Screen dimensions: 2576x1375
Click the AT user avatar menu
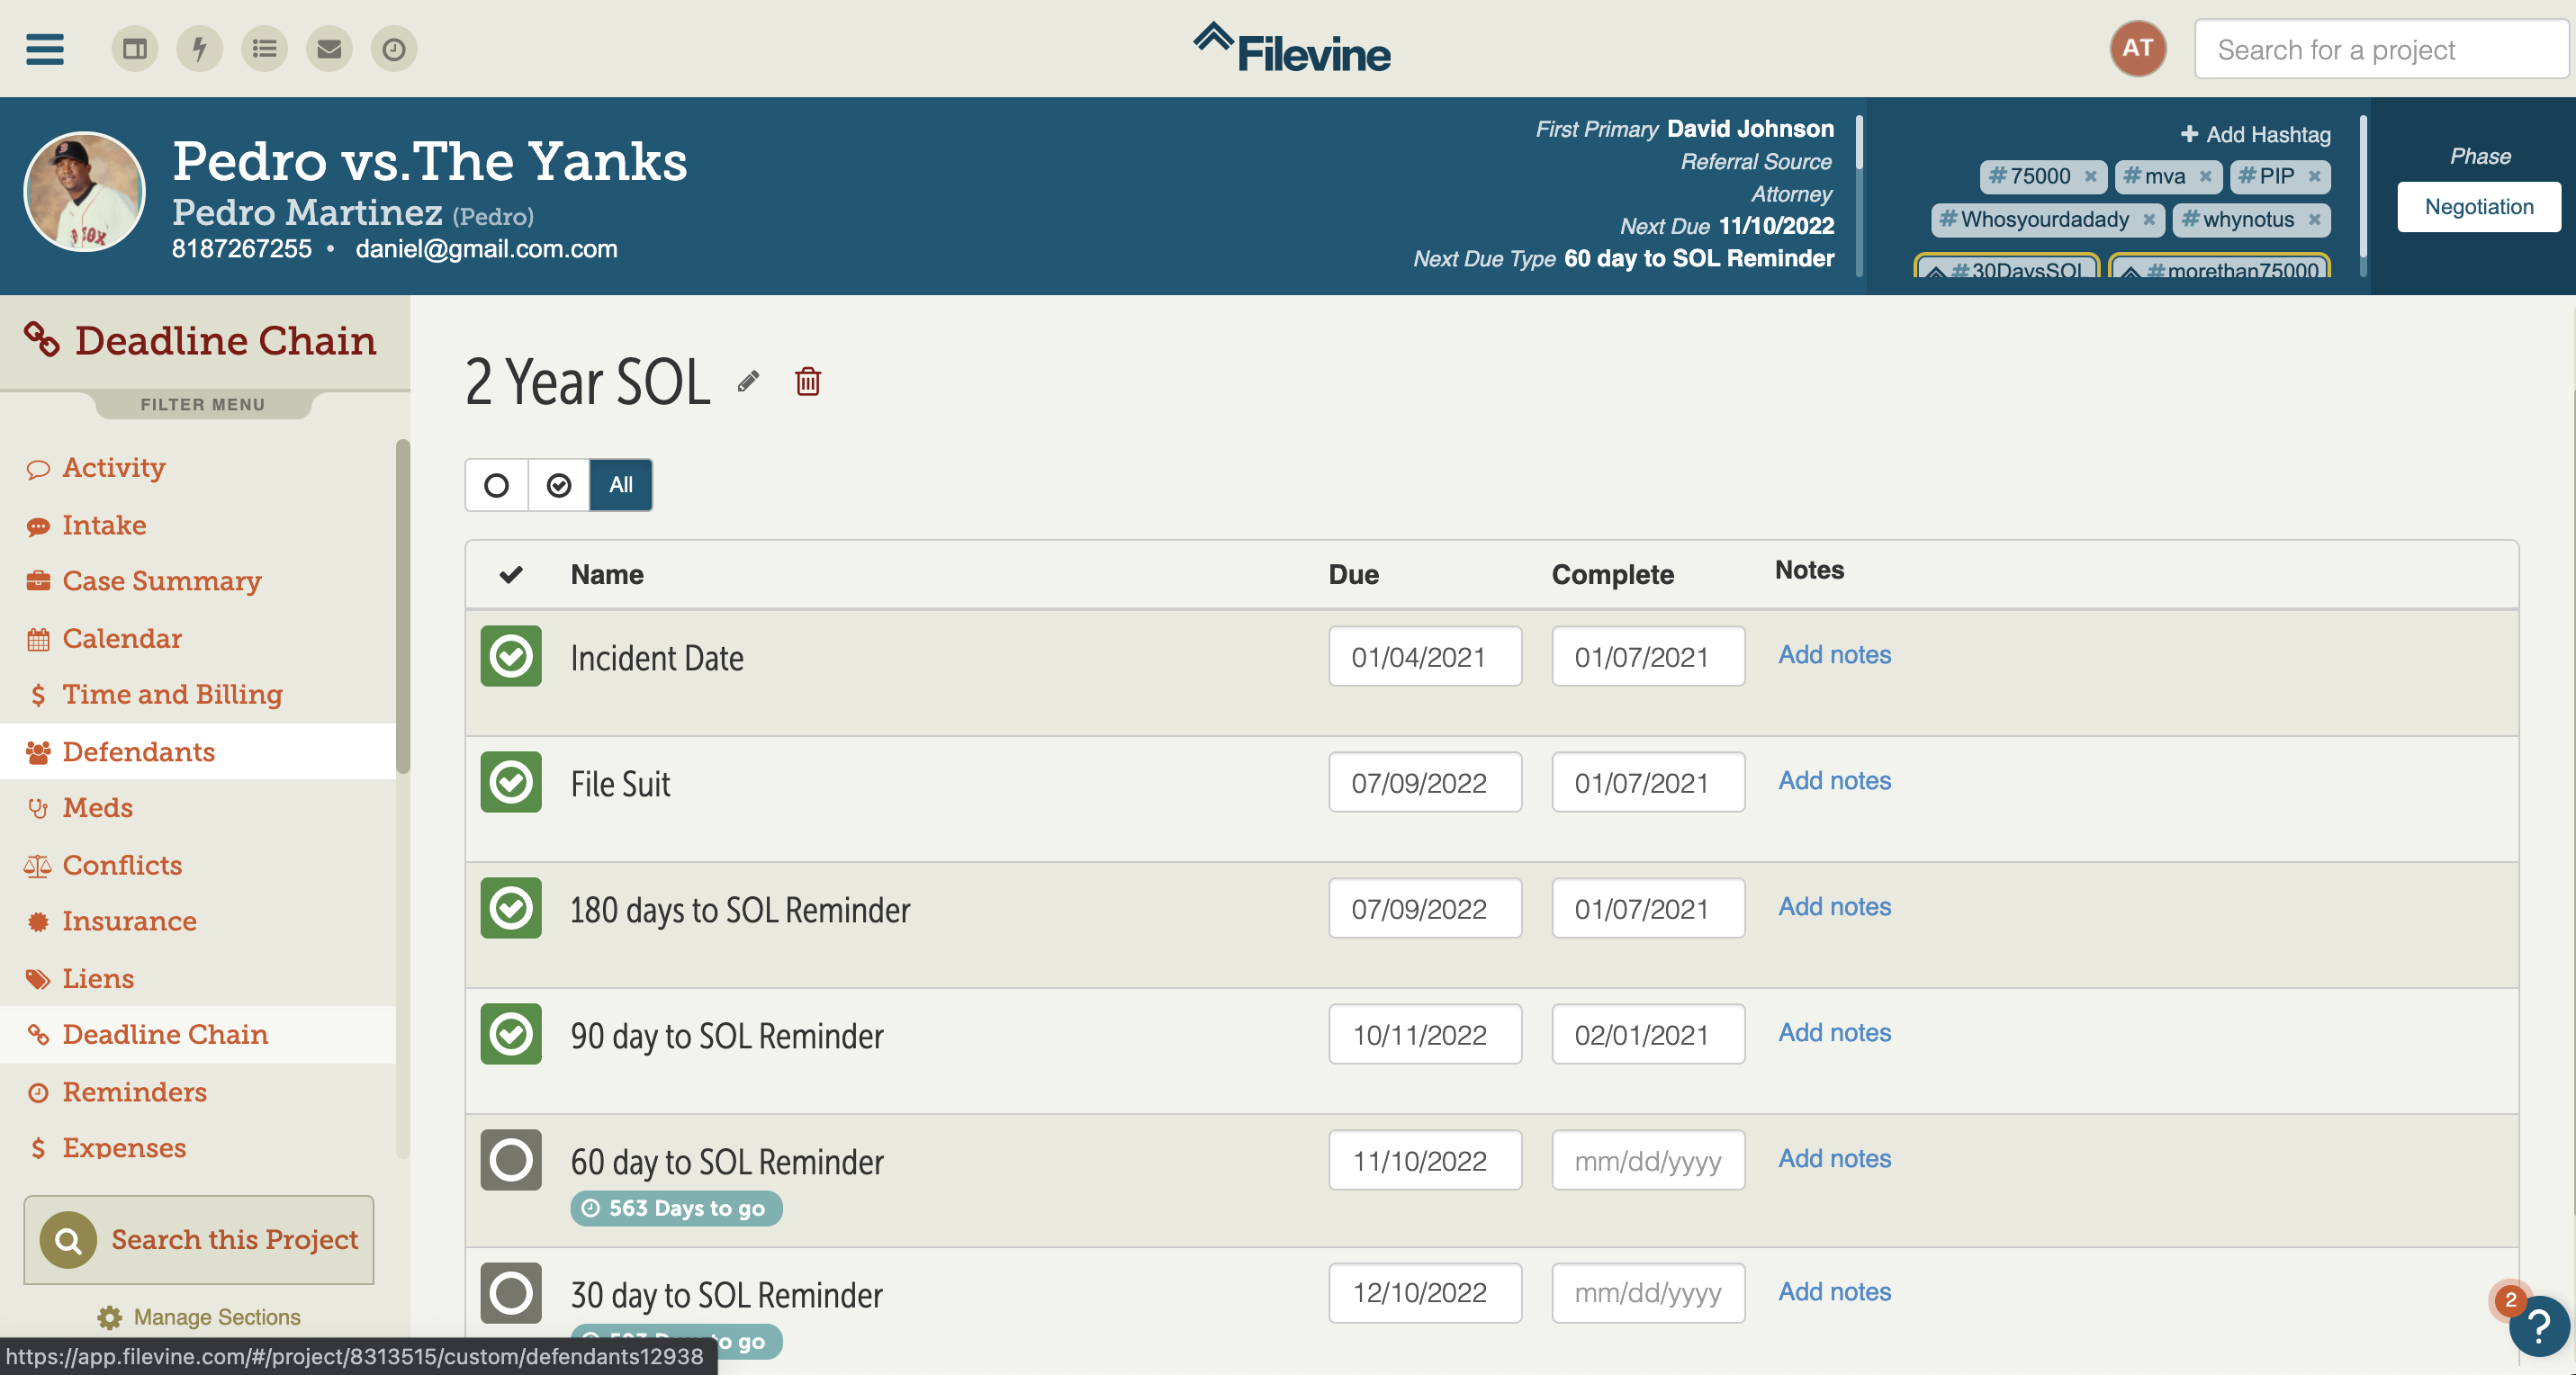2137,49
